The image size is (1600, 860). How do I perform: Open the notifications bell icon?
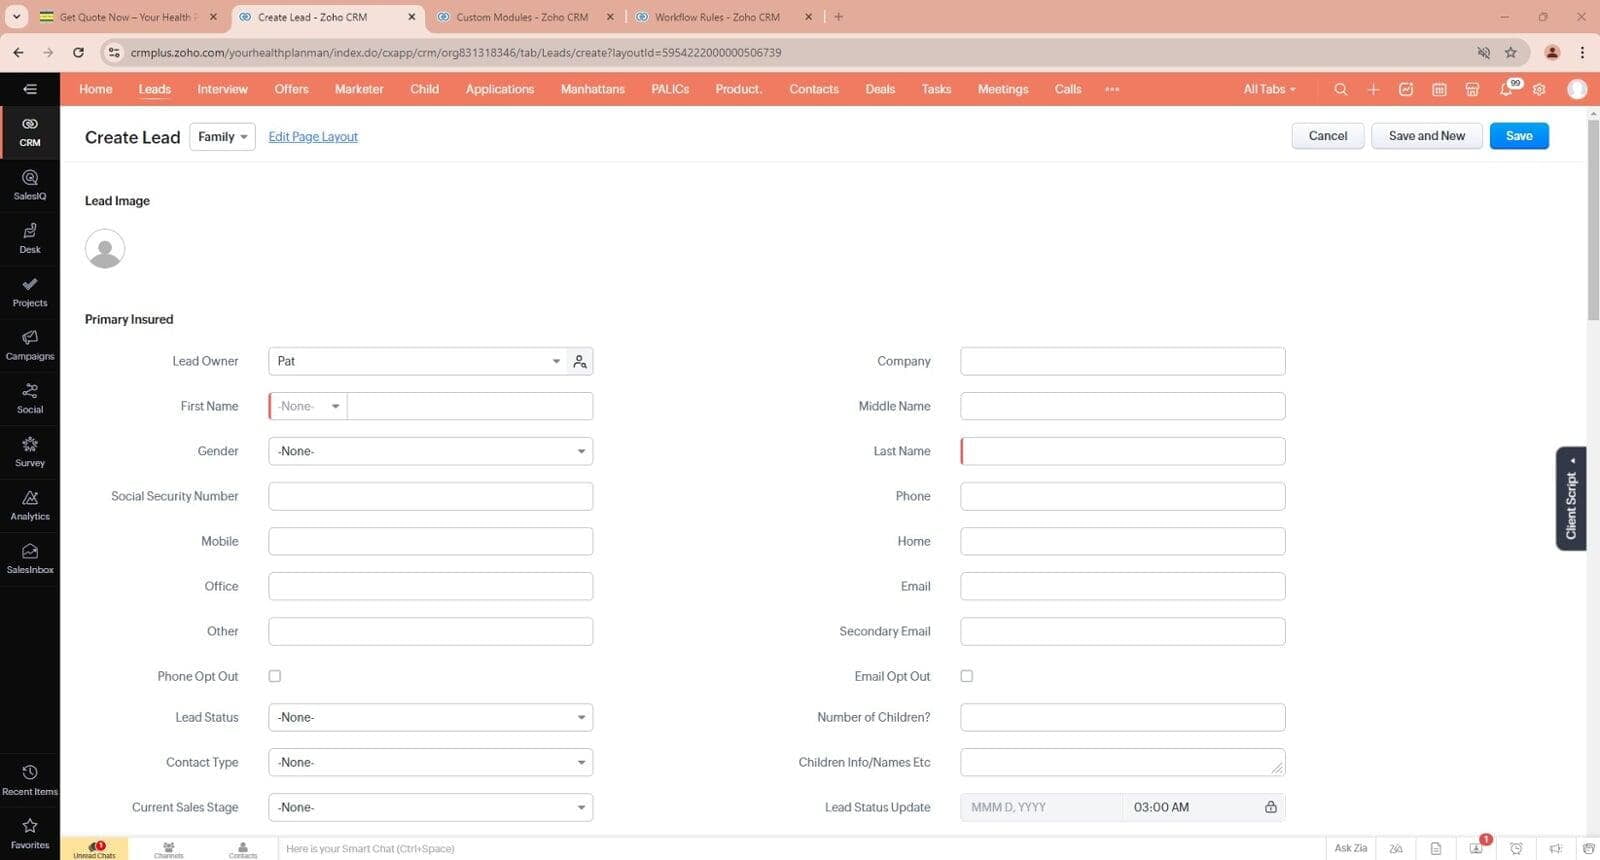[1506, 89]
